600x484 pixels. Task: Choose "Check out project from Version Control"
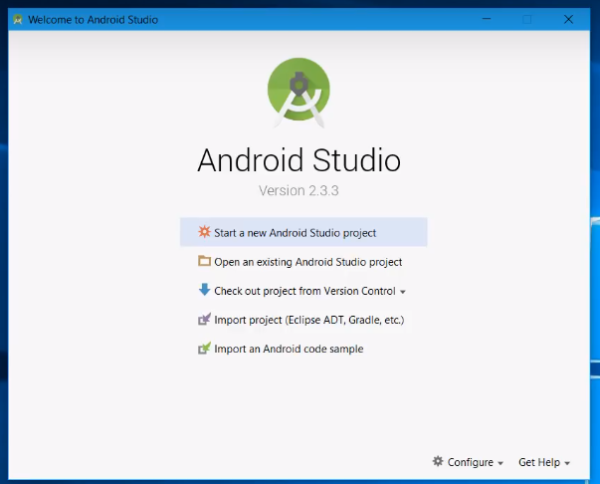(304, 291)
